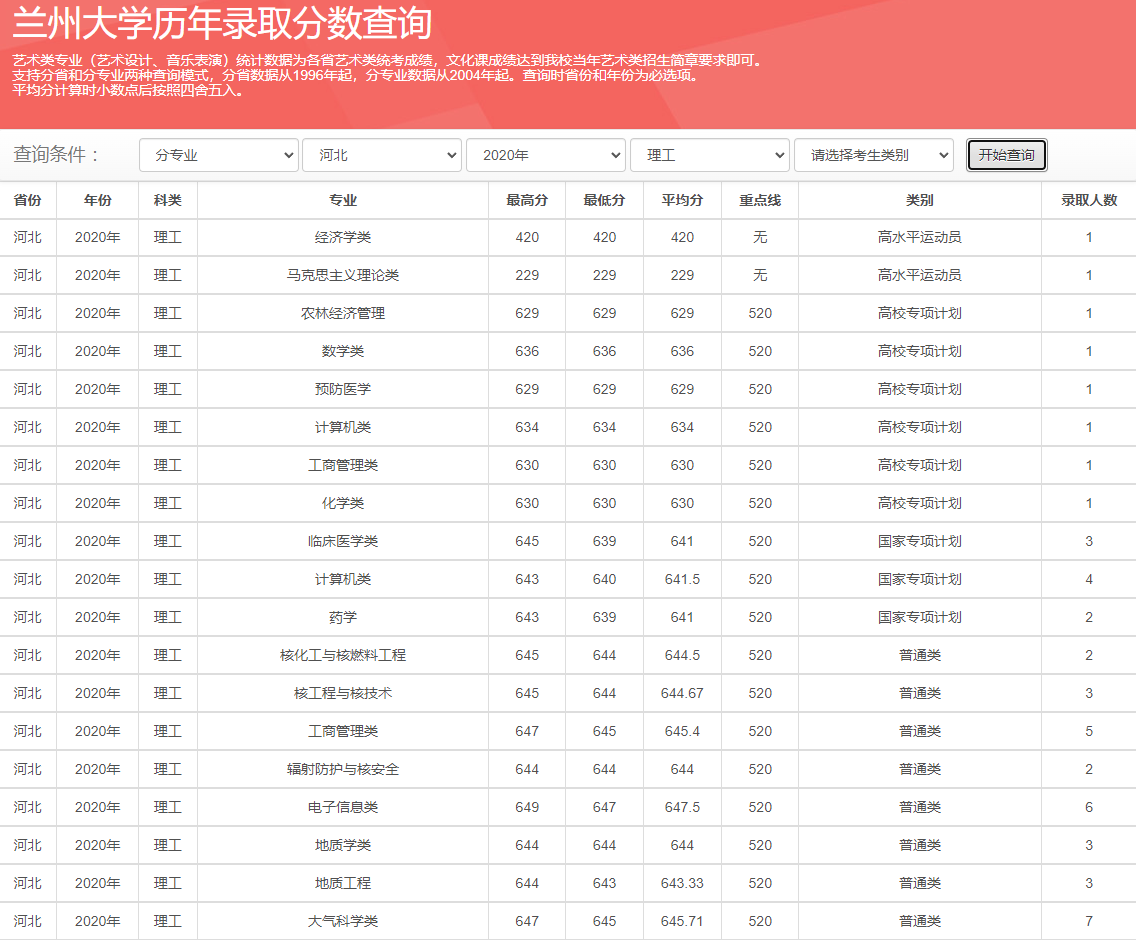1136x940 pixels.
Task: Select the 最高分 column header
Action: (525, 200)
